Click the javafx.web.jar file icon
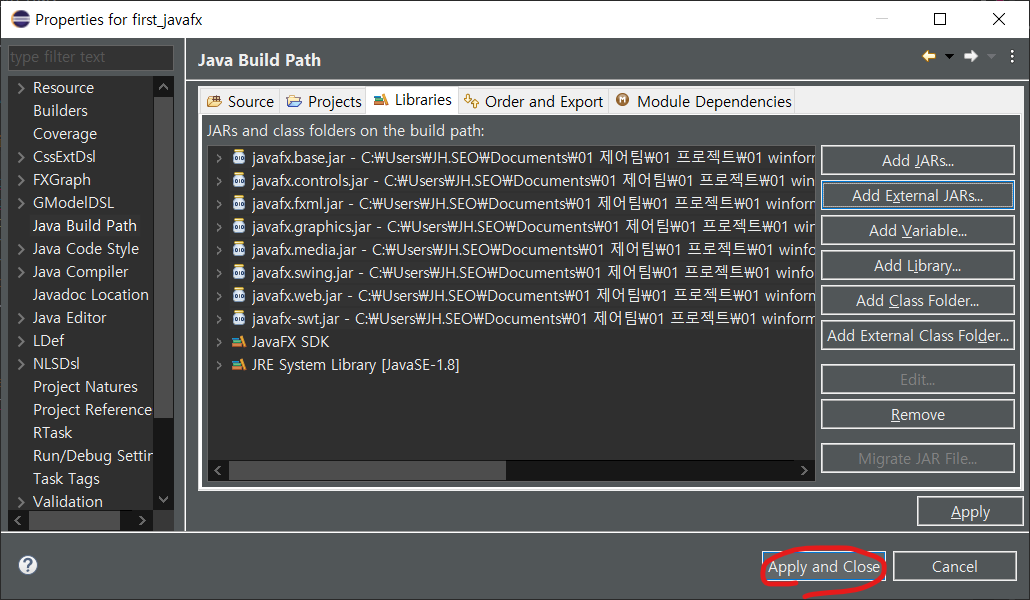 pos(239,295)
